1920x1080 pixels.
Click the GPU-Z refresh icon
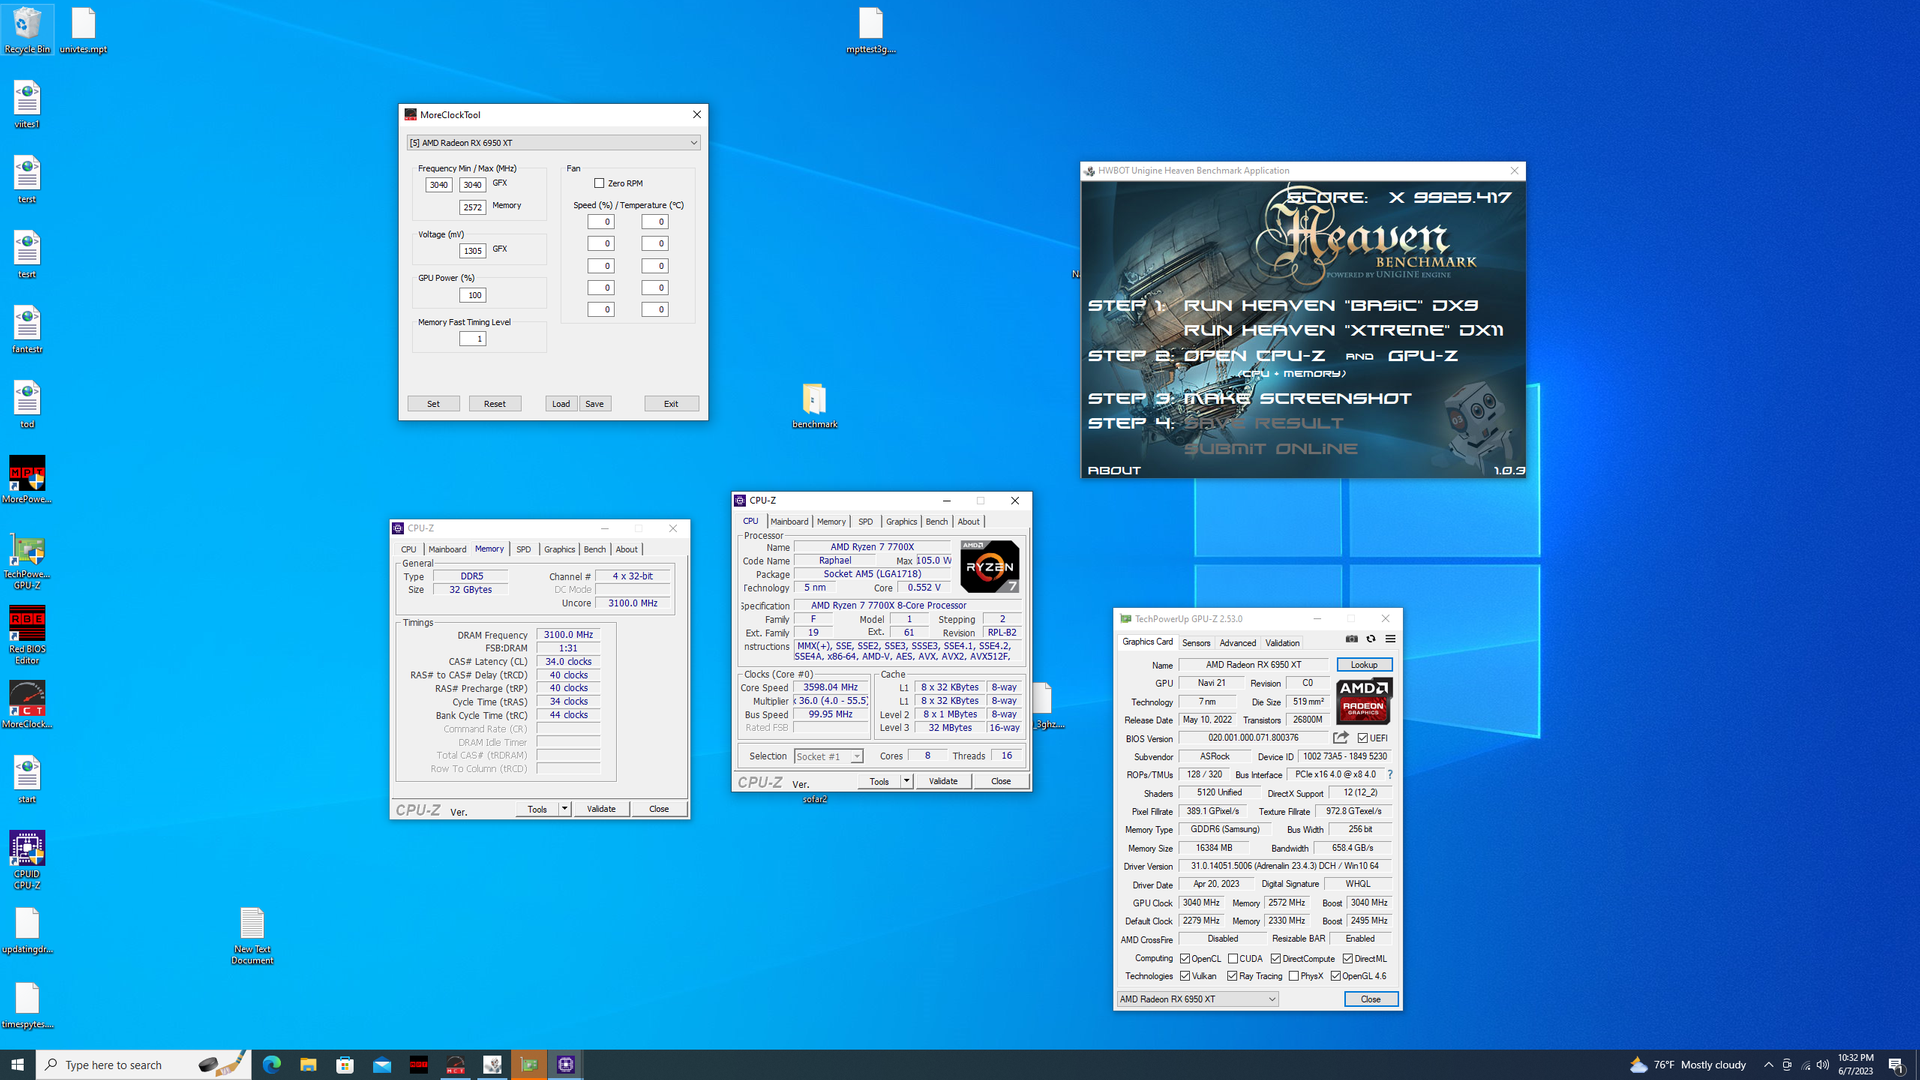[1371, 639]
